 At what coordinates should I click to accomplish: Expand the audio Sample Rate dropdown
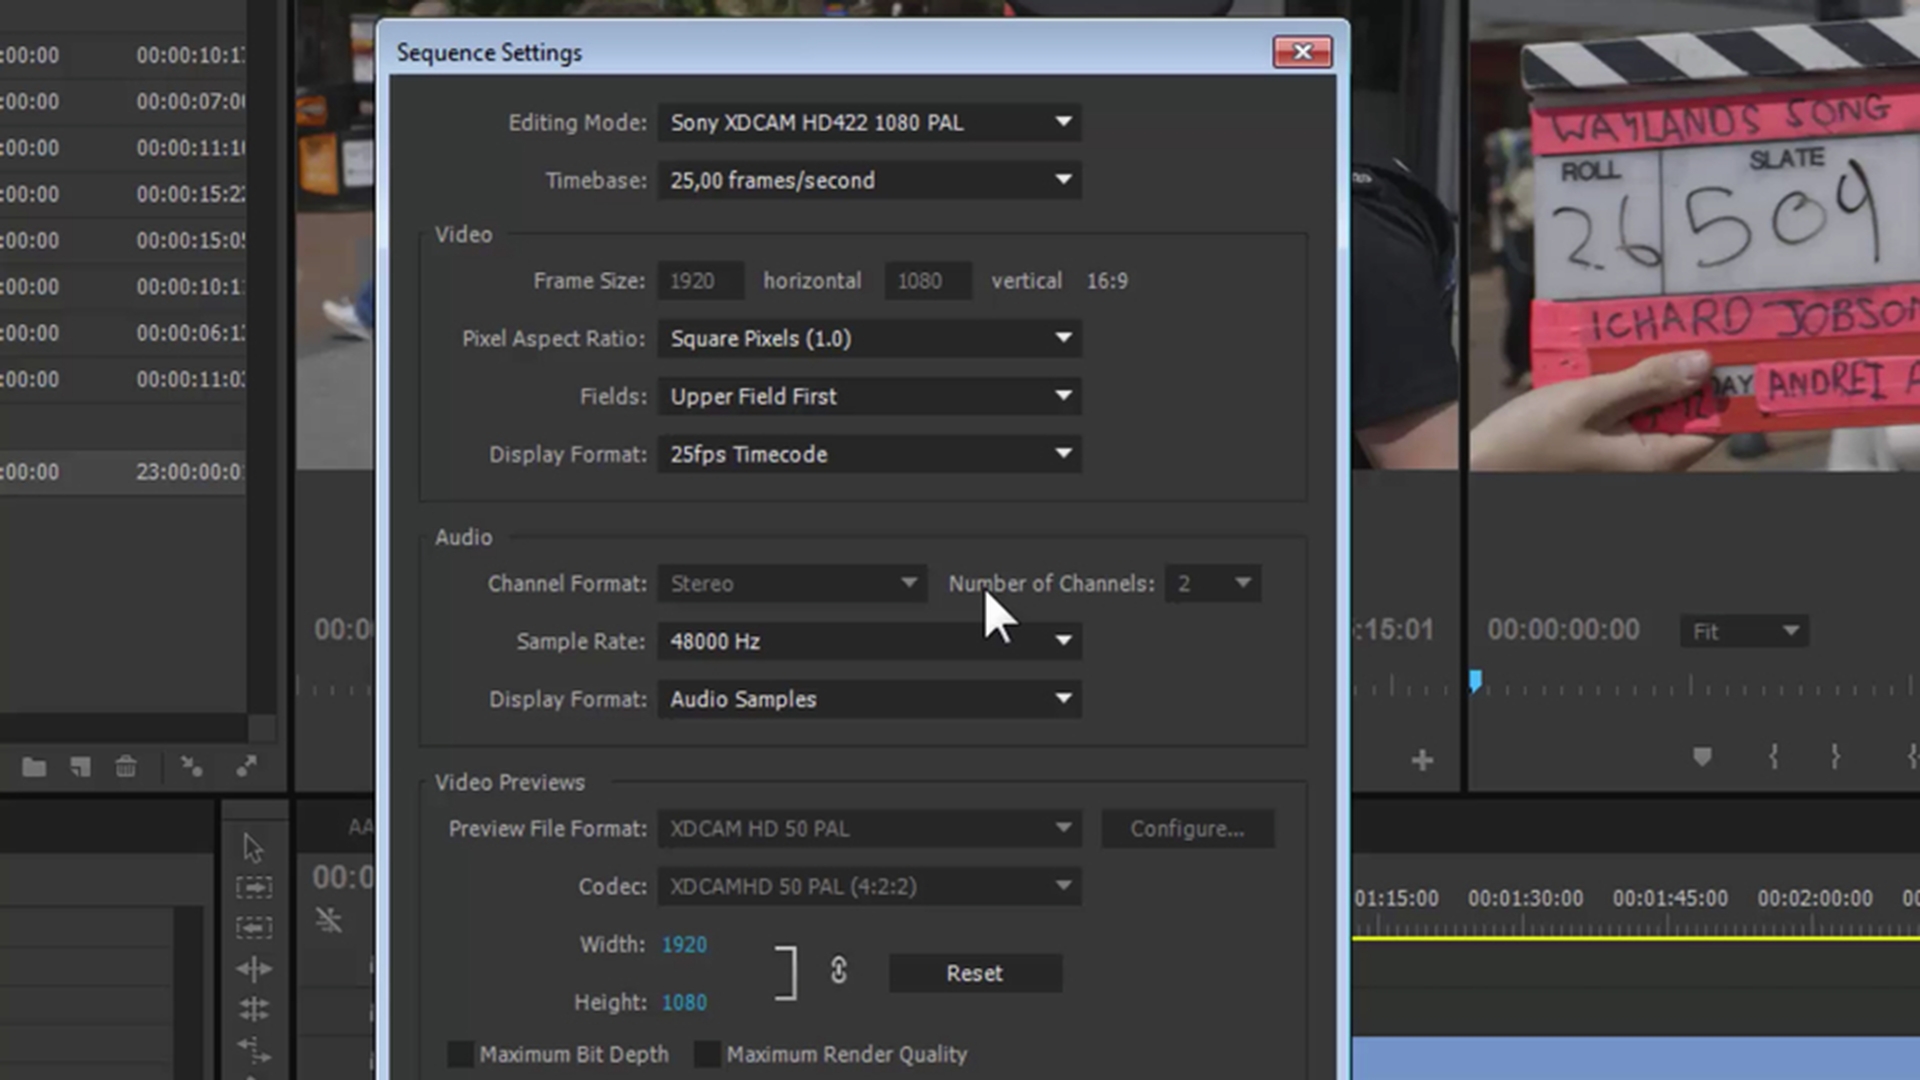click(868, 641)
